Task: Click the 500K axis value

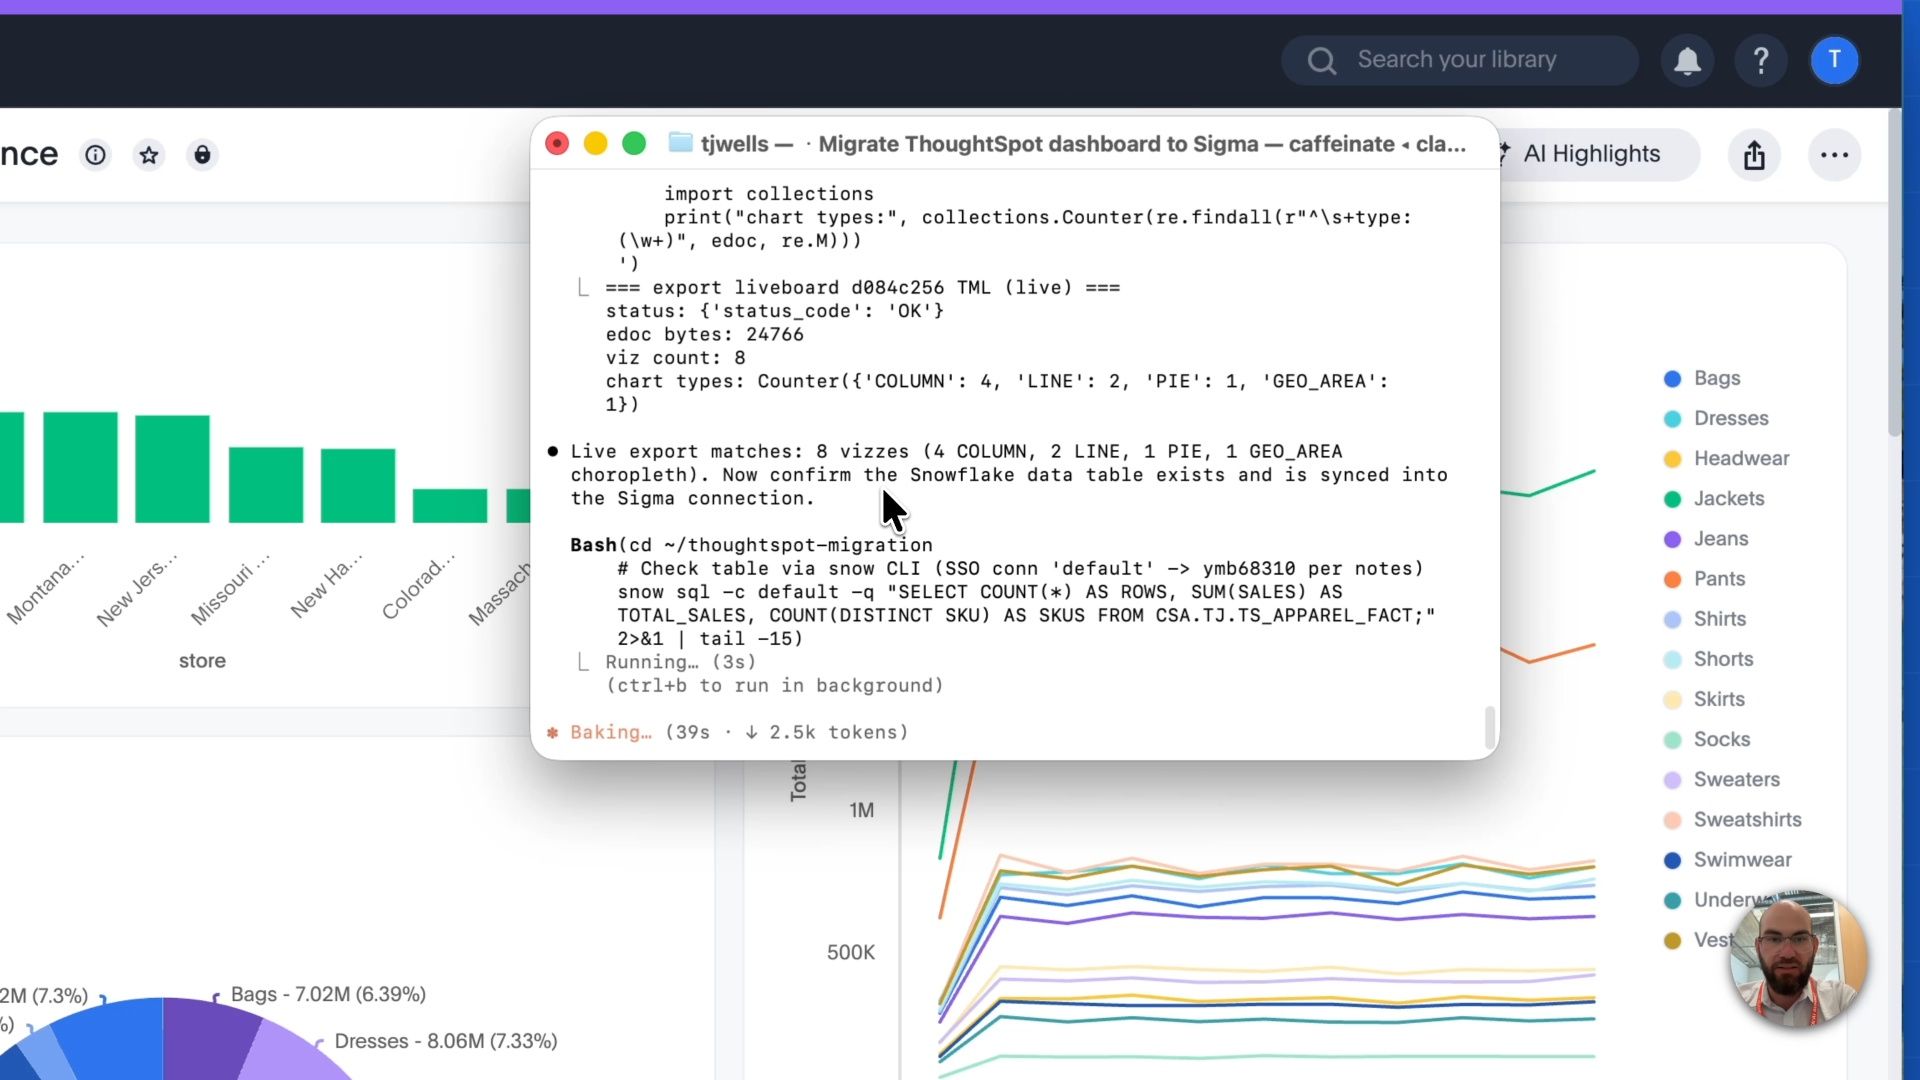Action: tap(850, 952)
